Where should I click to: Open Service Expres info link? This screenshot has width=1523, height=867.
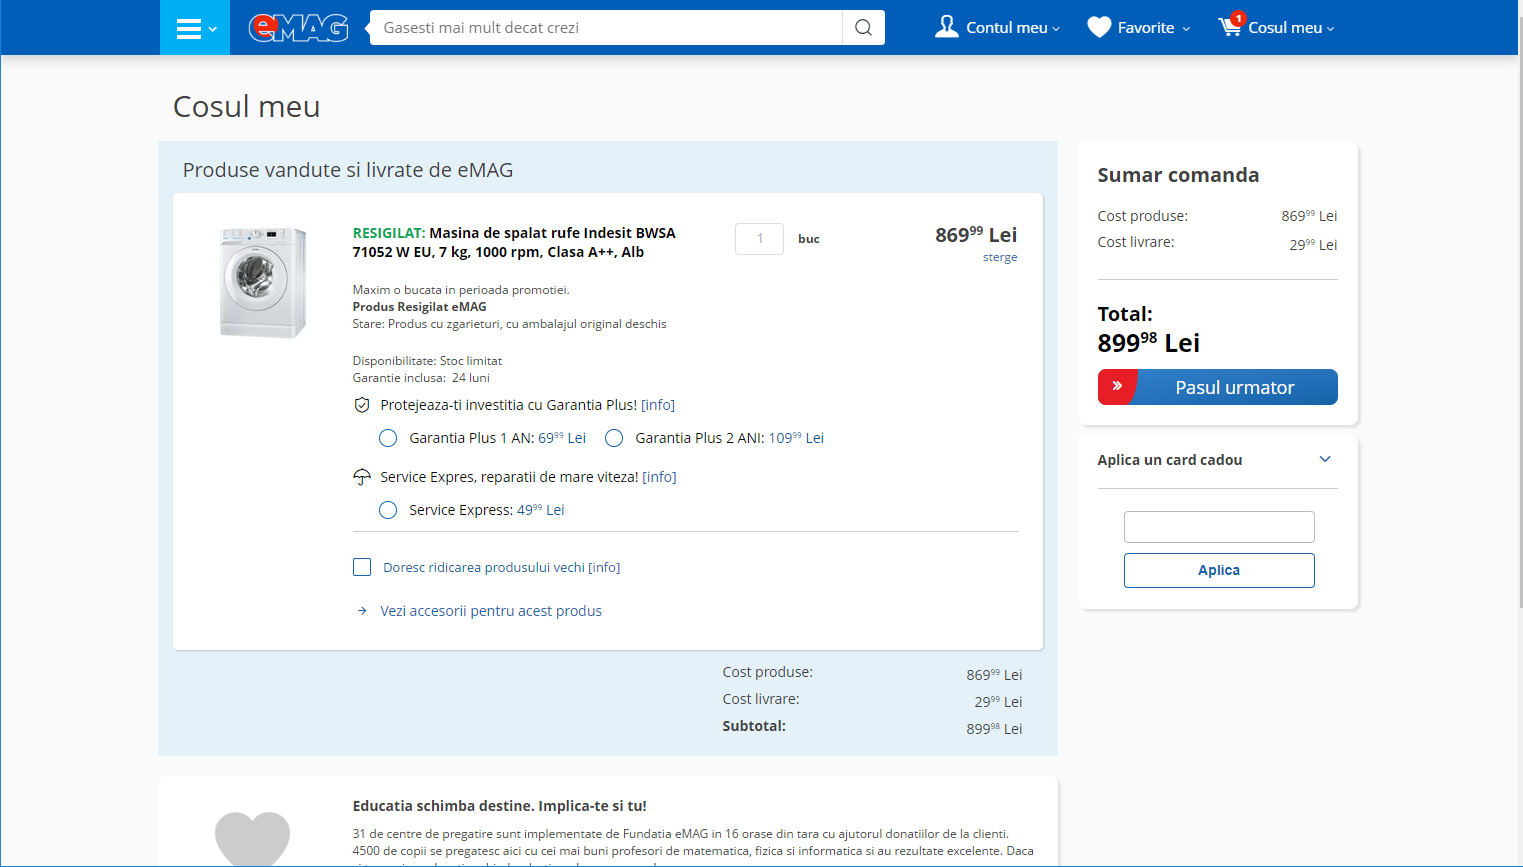pyautogui.click(x=659, y=477)
